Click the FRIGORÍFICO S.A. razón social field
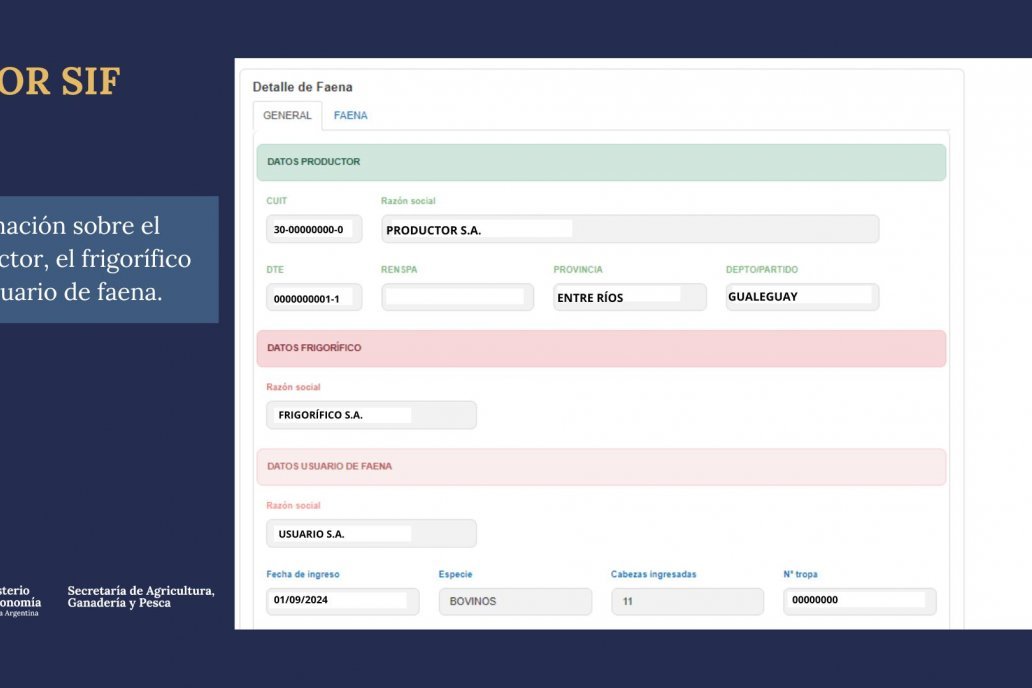 pyautogui.click(x=371, y=415)
